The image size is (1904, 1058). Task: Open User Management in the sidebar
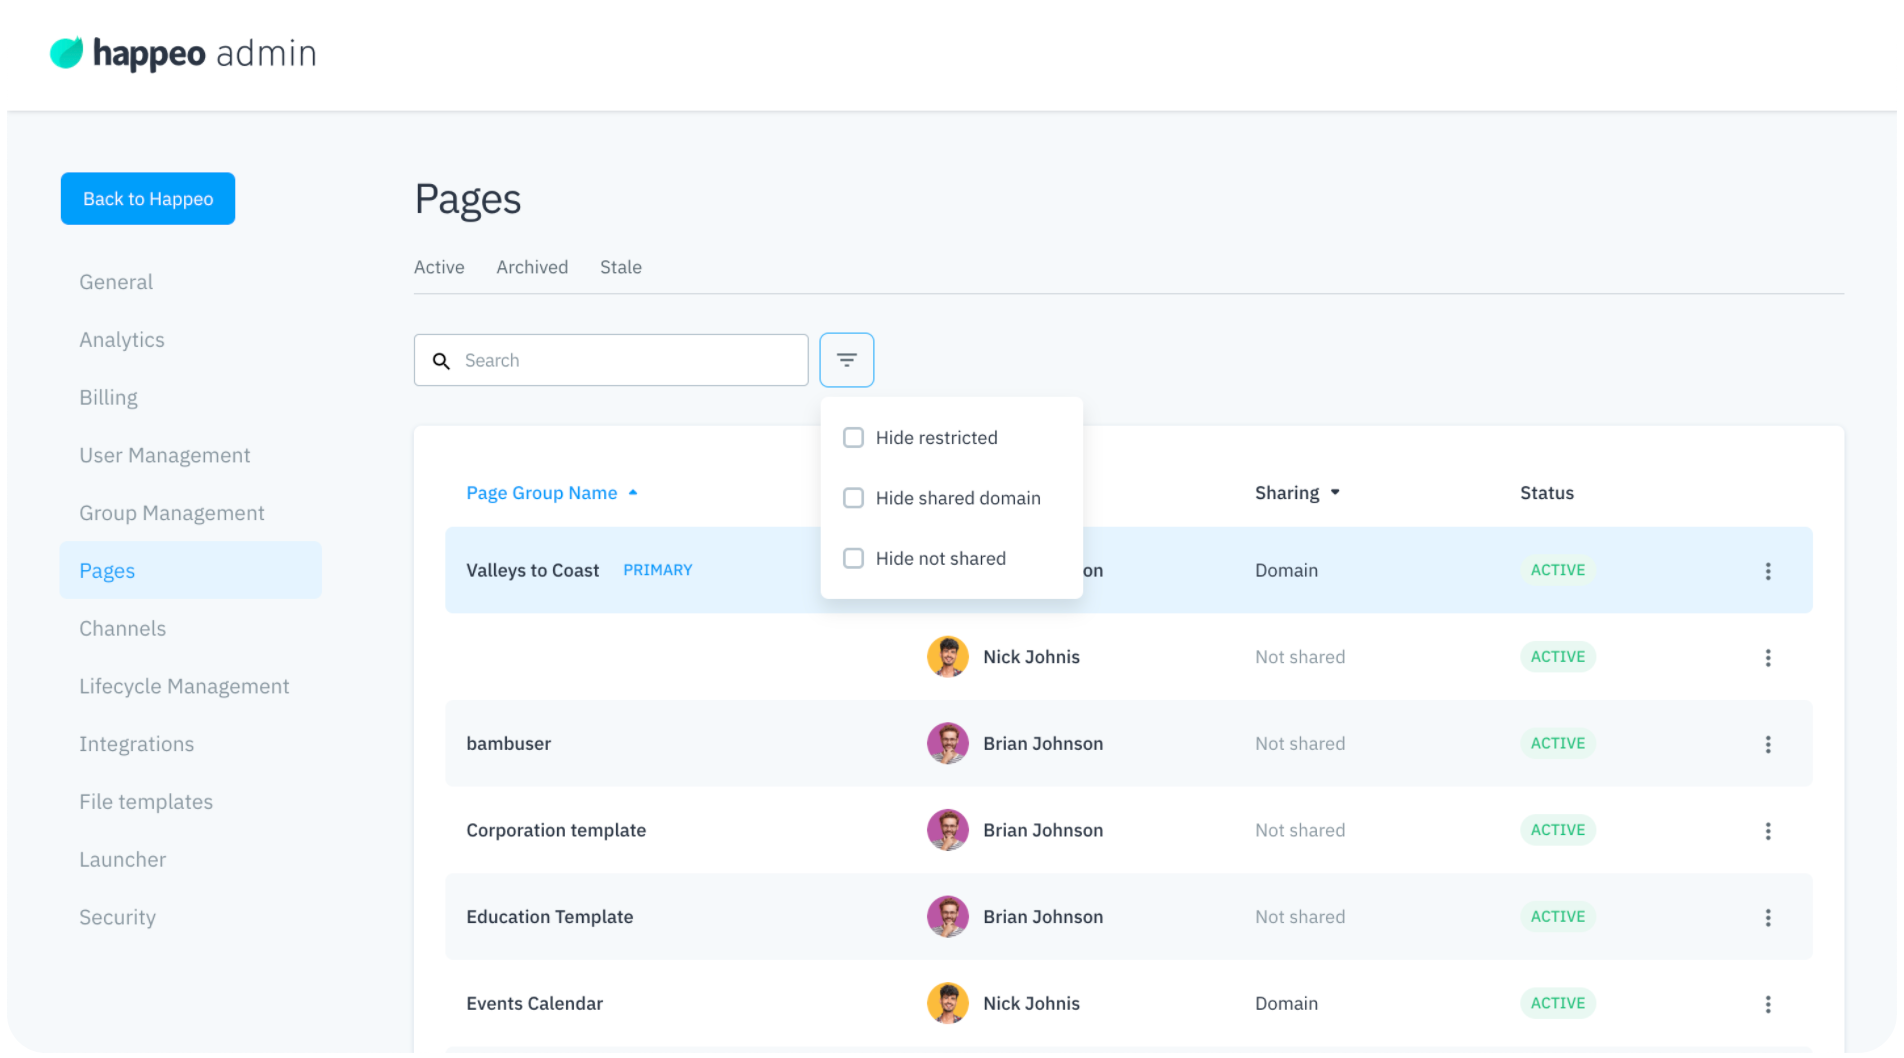coord(165,456)
